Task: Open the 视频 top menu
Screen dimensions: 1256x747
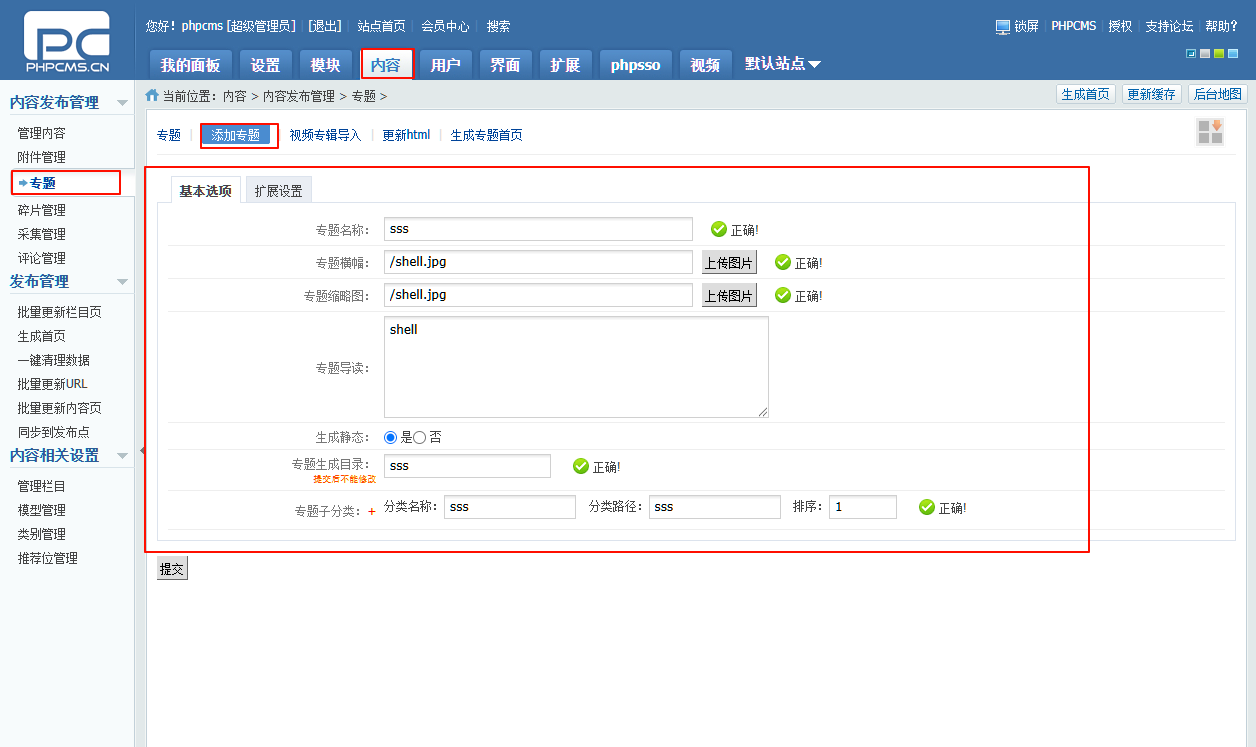Action: click(705, 65)
